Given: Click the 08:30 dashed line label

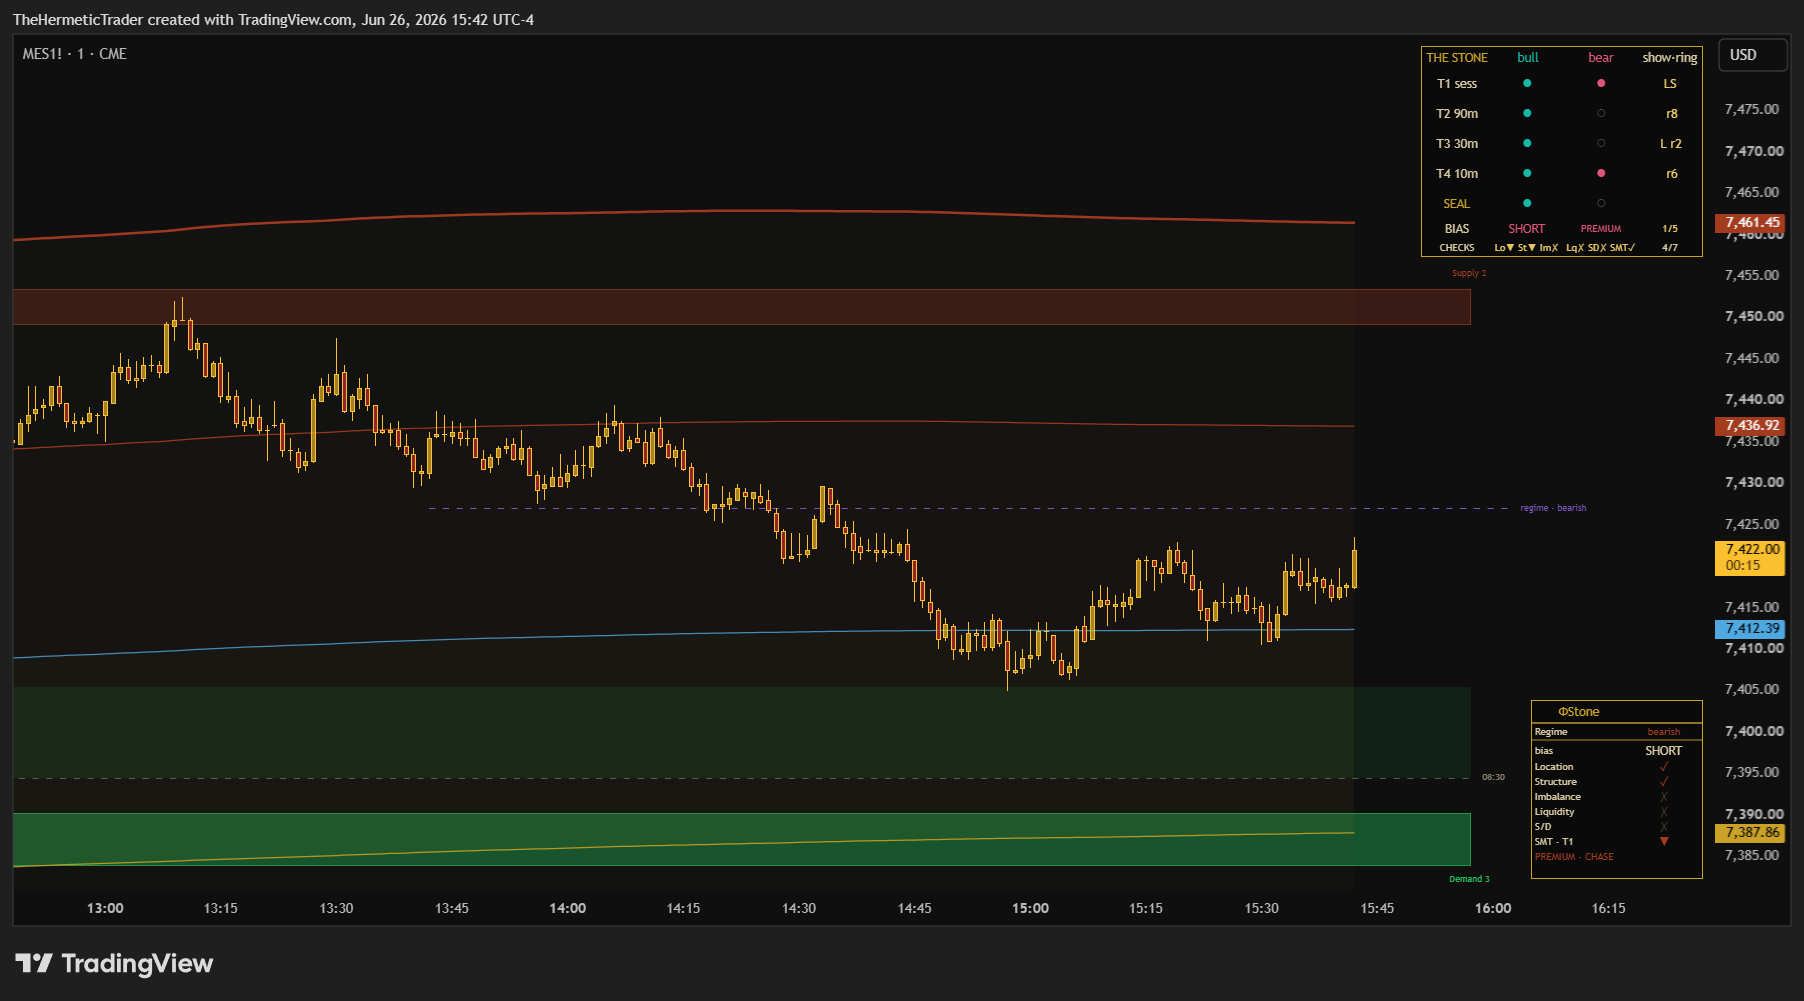Looking at the screenshot, I should tap(1493, 777).
